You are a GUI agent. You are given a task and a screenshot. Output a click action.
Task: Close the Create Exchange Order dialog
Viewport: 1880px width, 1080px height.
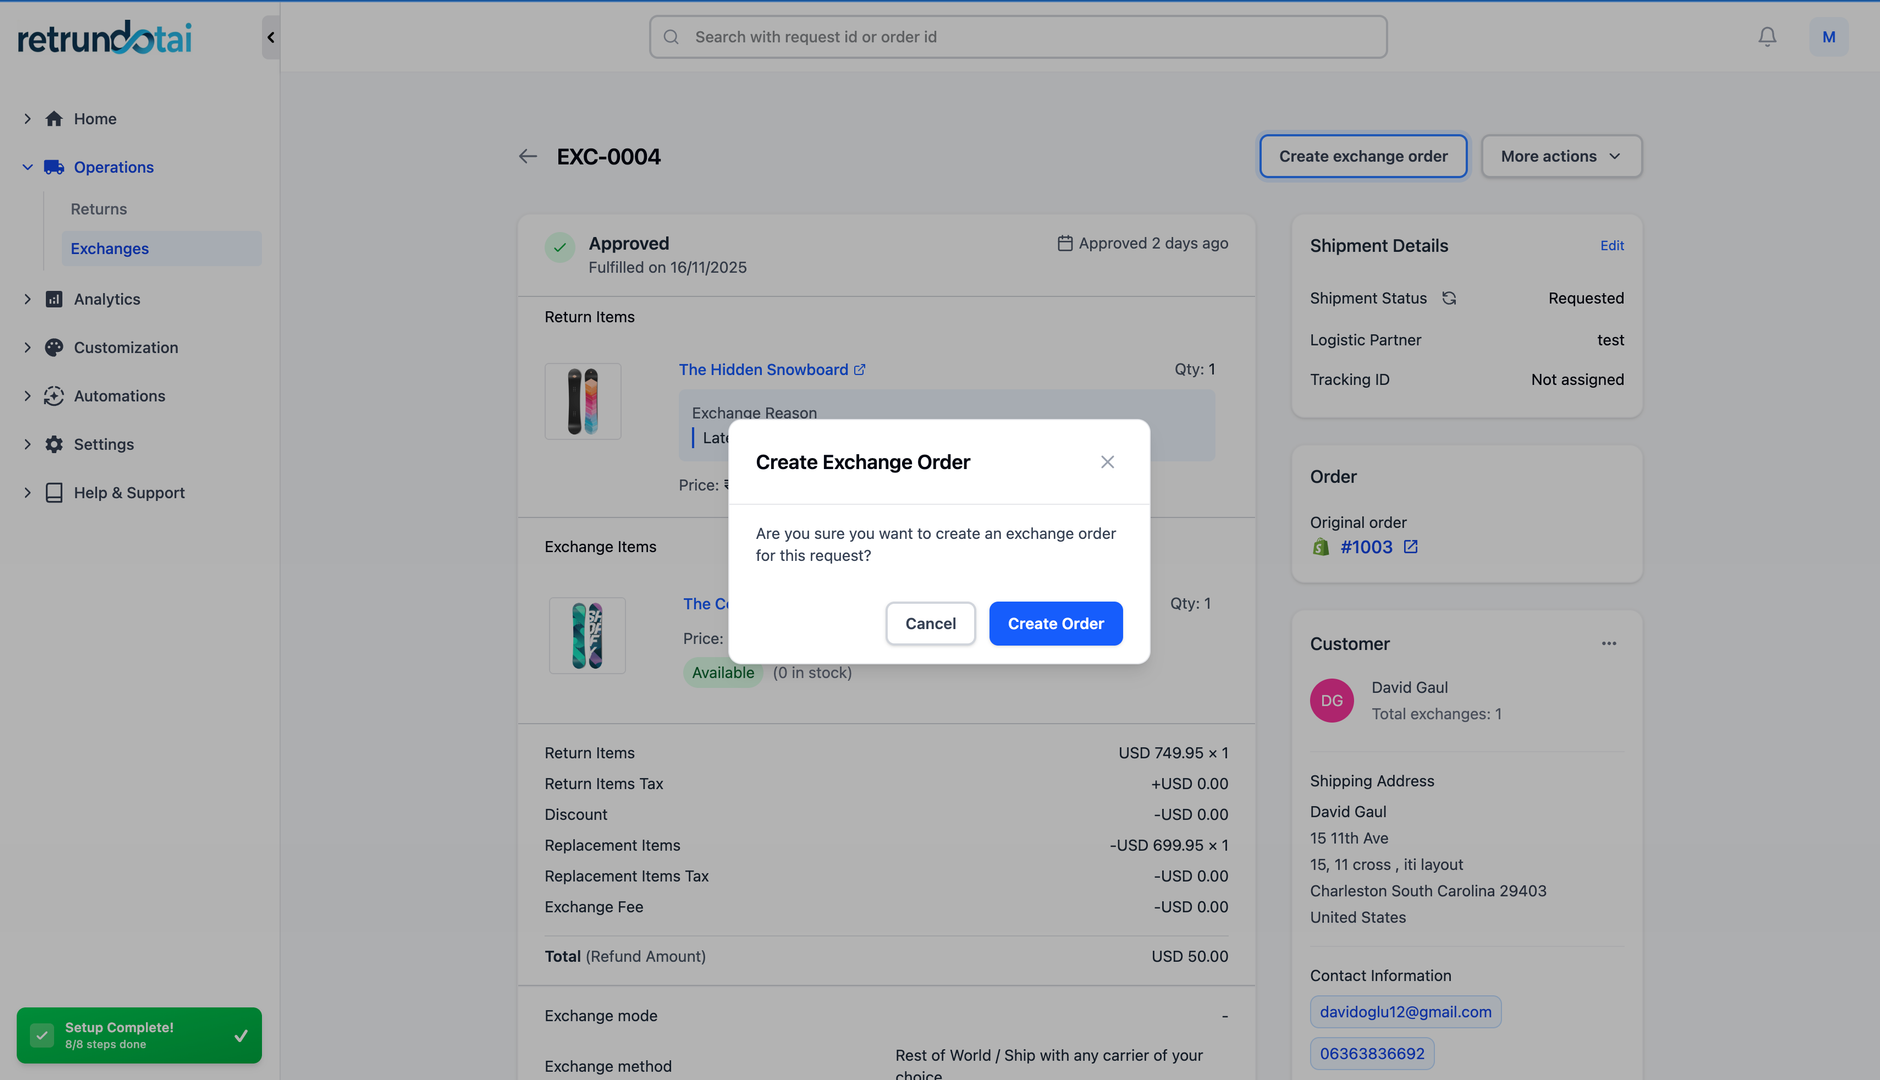[1107, 462]
